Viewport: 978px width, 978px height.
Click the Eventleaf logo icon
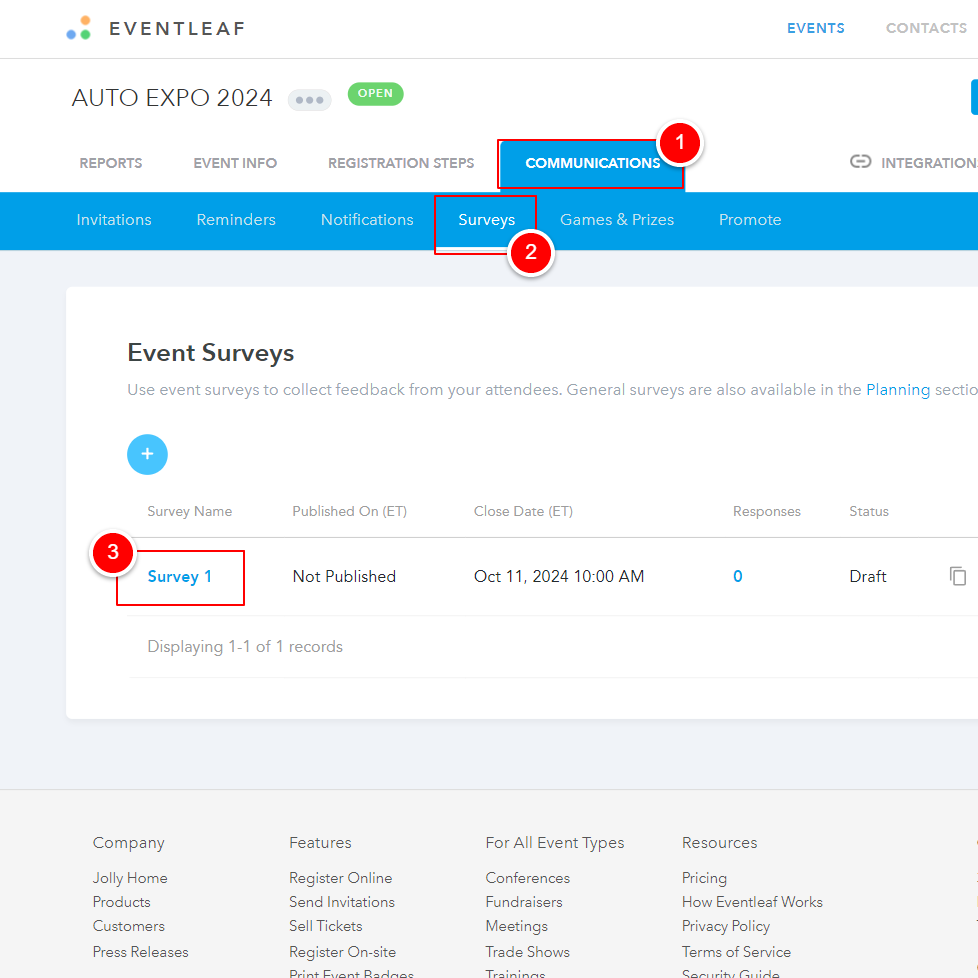coord(78,27)
